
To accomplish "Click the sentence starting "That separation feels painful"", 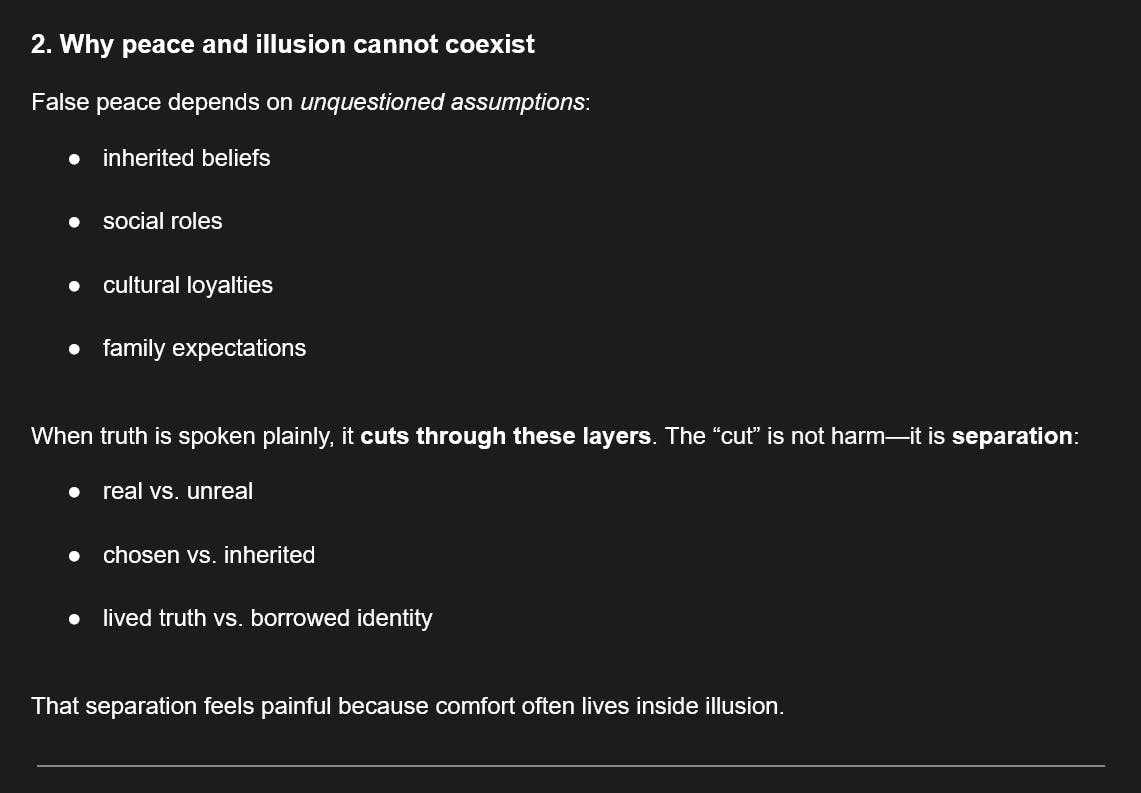I will (407, 706).
